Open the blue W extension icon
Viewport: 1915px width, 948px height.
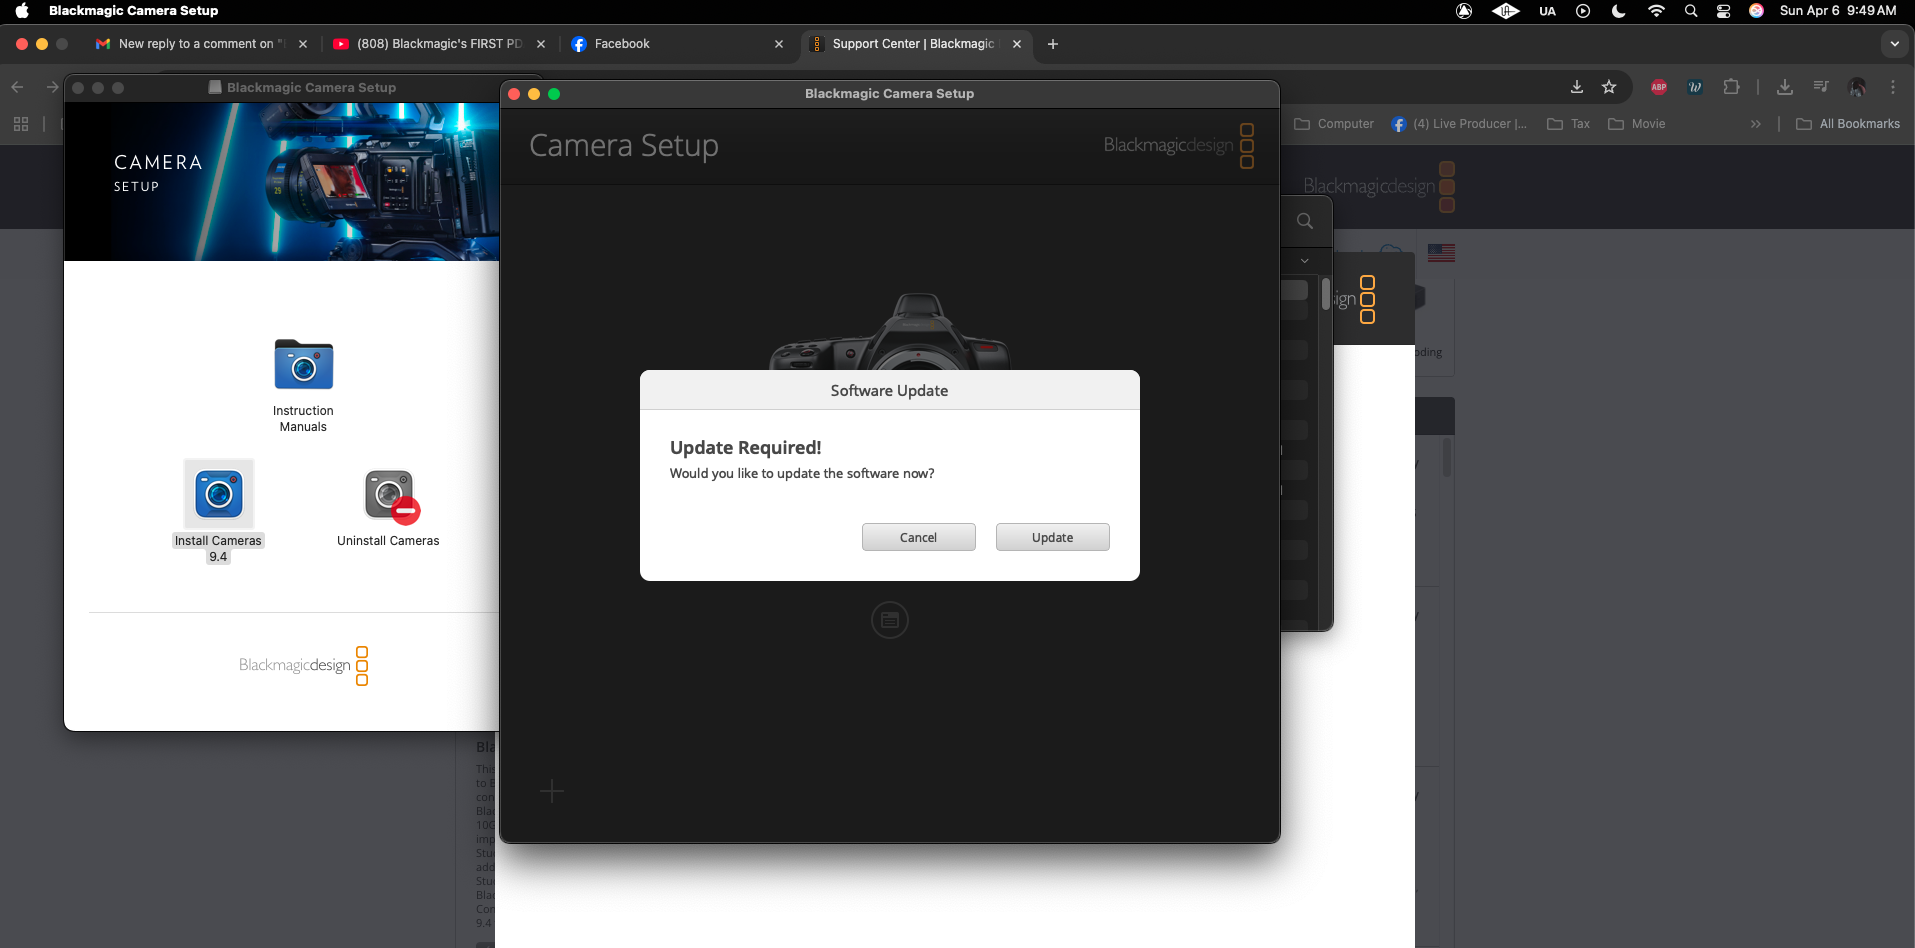click(1695, 87)
